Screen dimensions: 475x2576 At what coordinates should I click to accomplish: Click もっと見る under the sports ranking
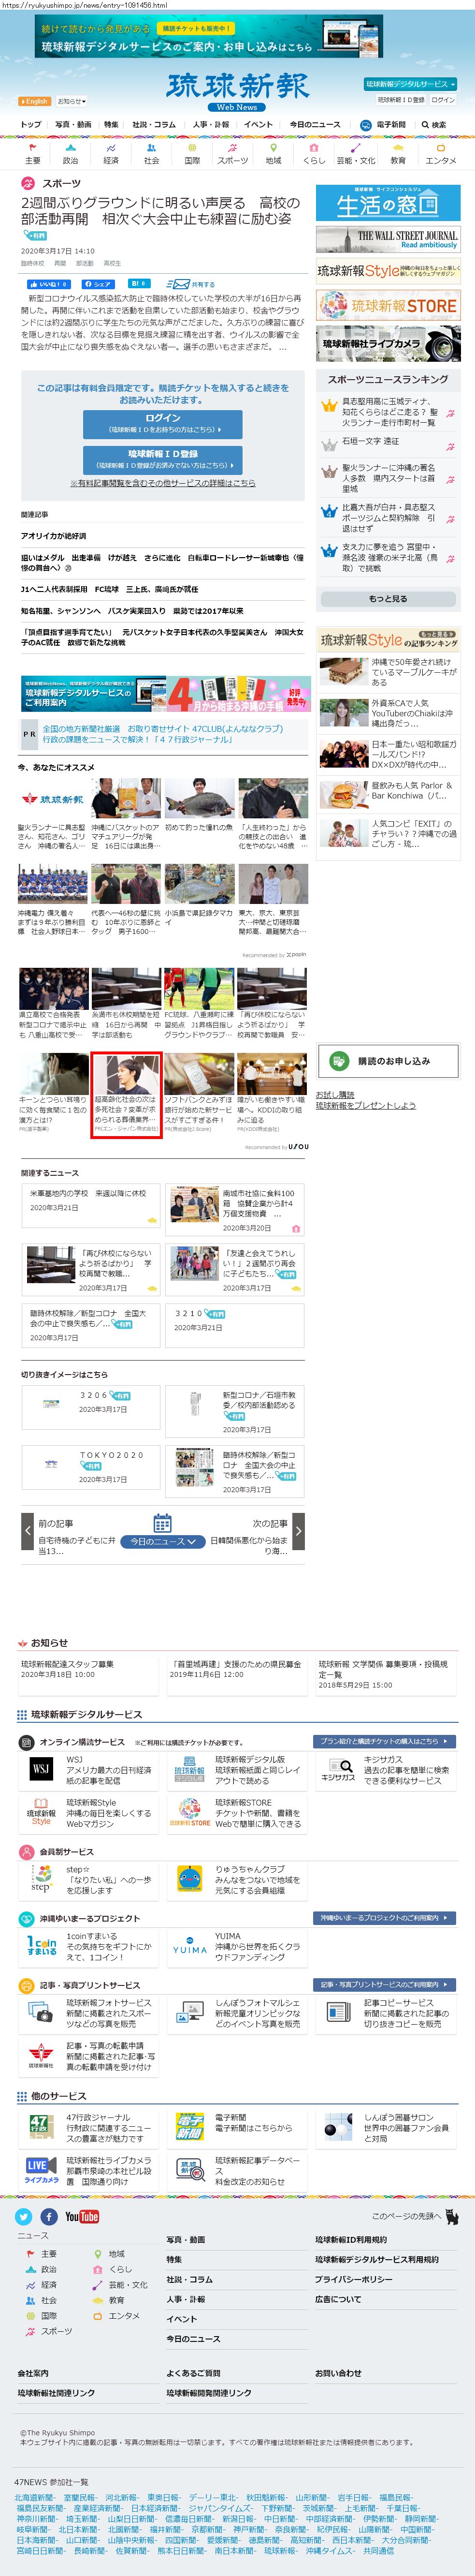click(x=388, y=599)
